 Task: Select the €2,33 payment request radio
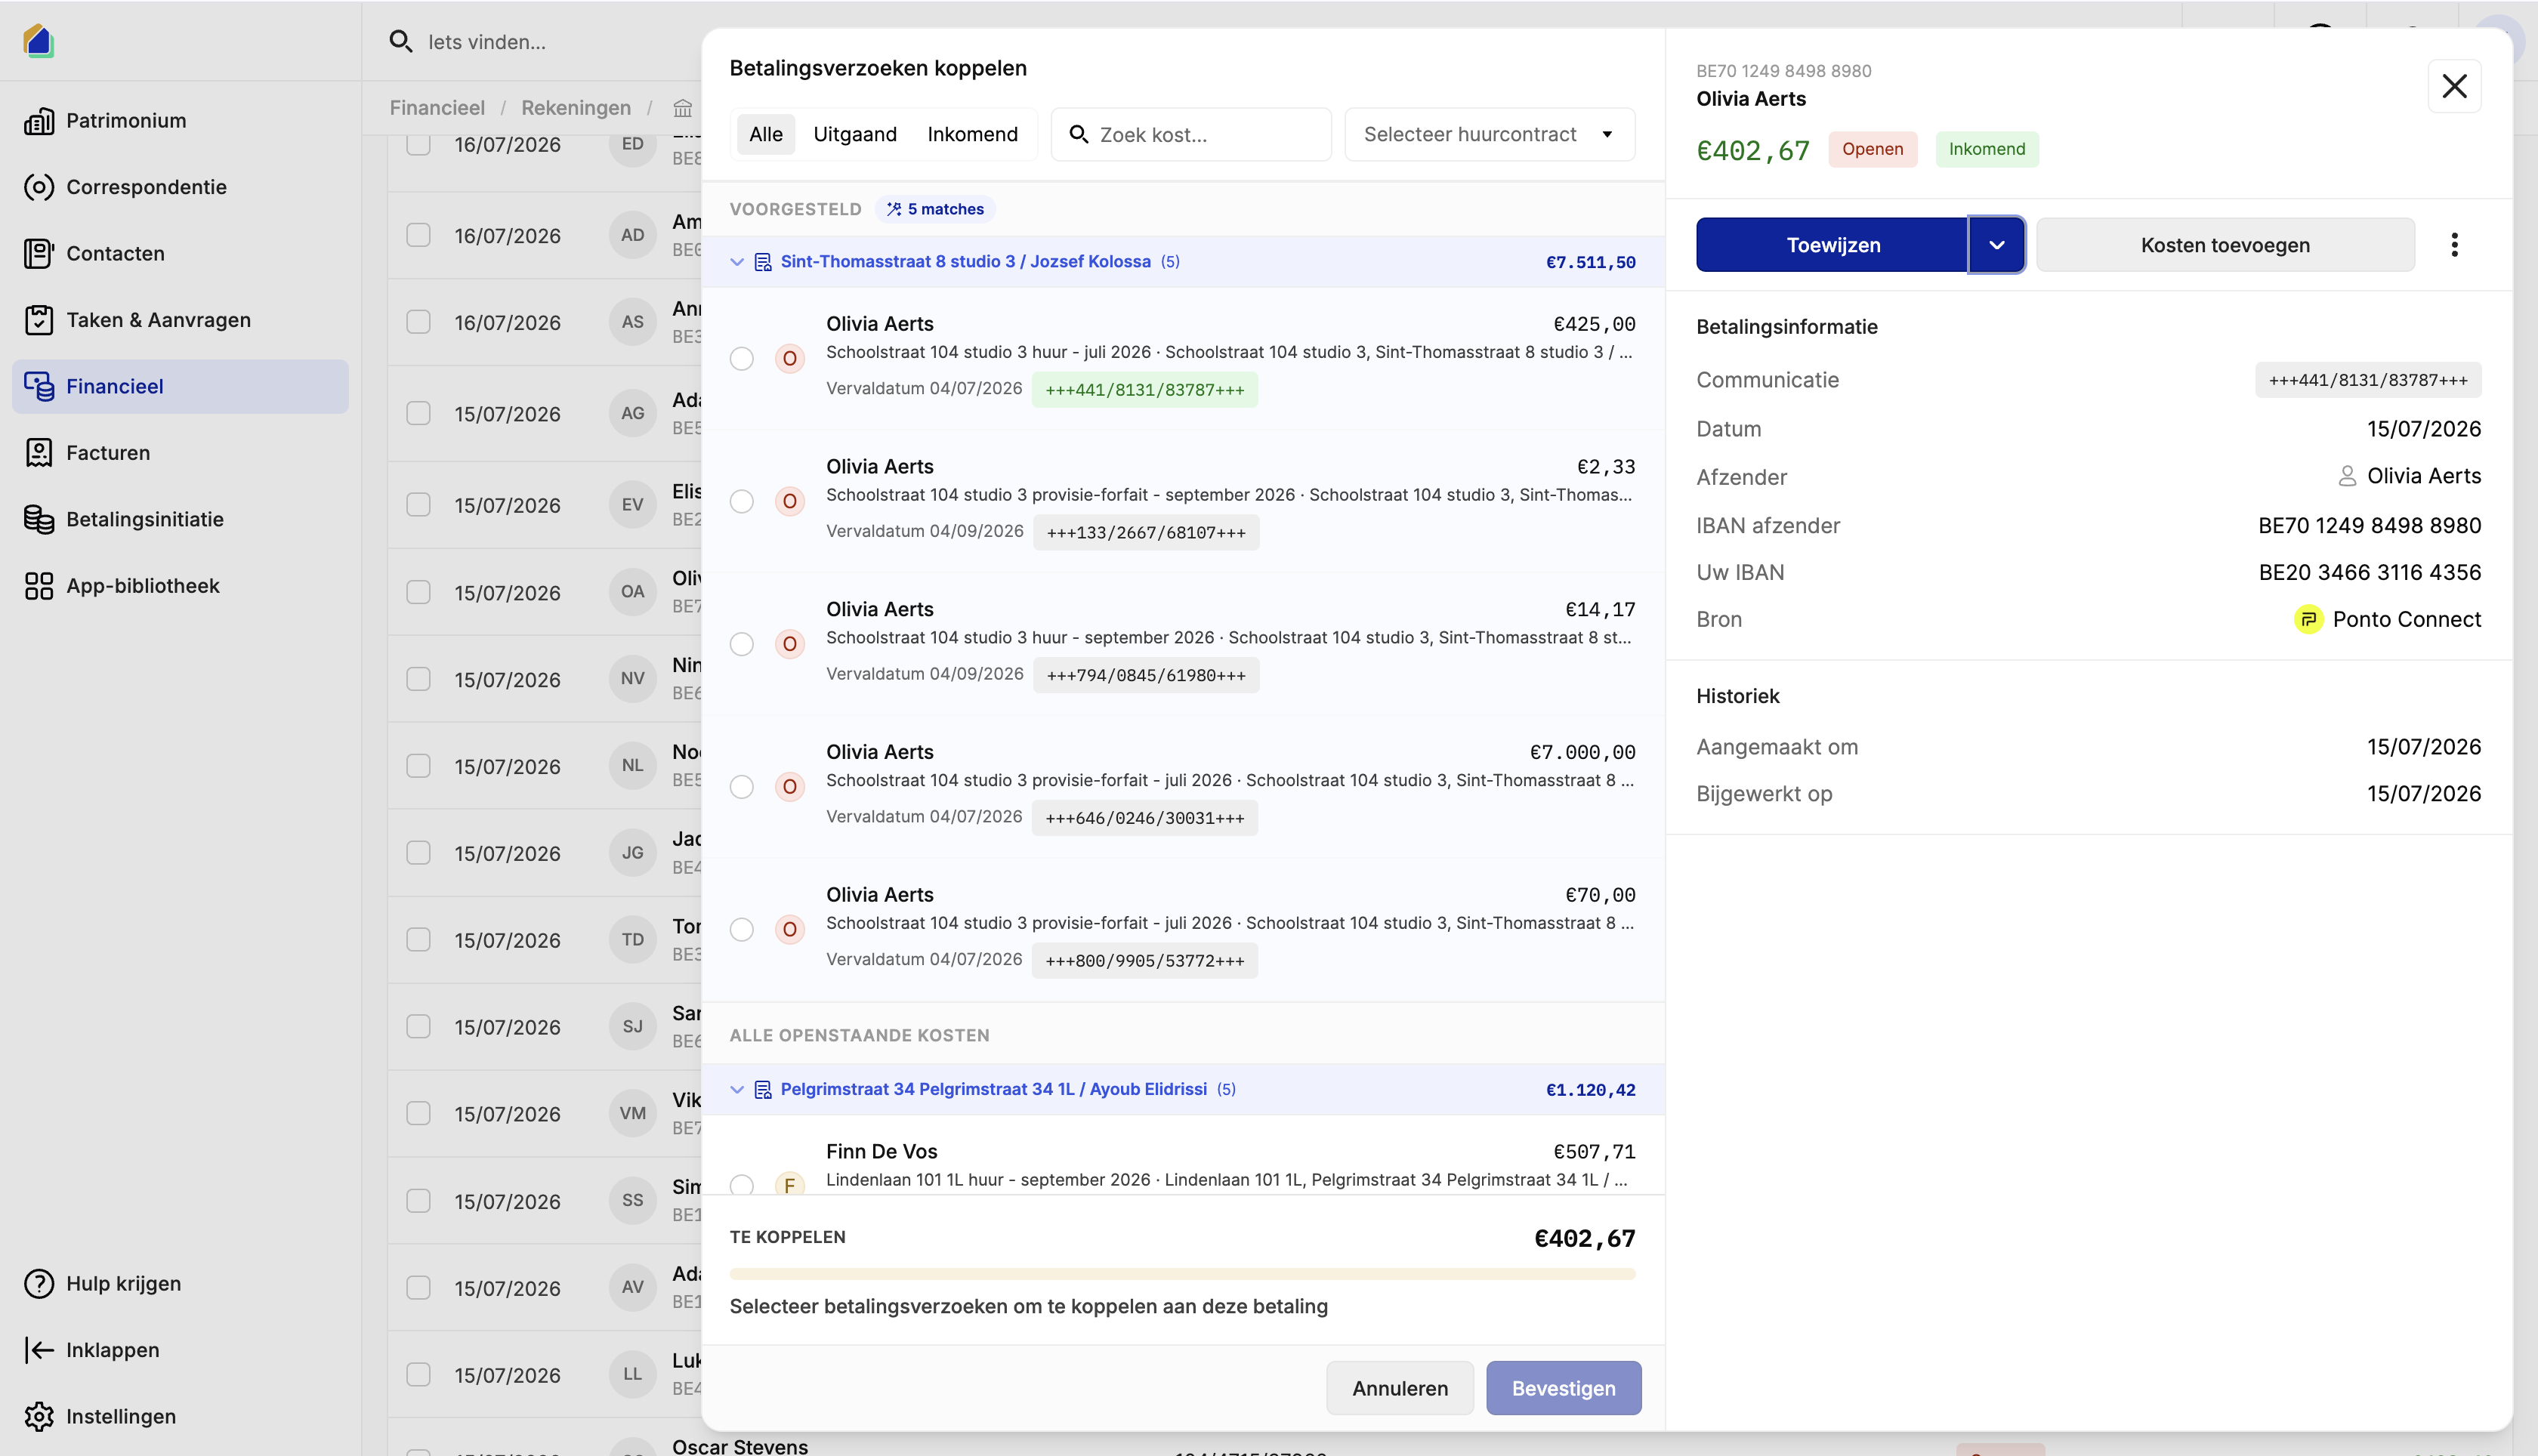pyautogui.click(x=742, y=502)
